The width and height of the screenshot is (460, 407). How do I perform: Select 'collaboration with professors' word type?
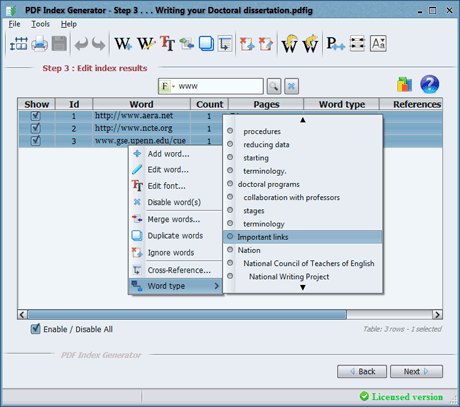click(303, 197)
